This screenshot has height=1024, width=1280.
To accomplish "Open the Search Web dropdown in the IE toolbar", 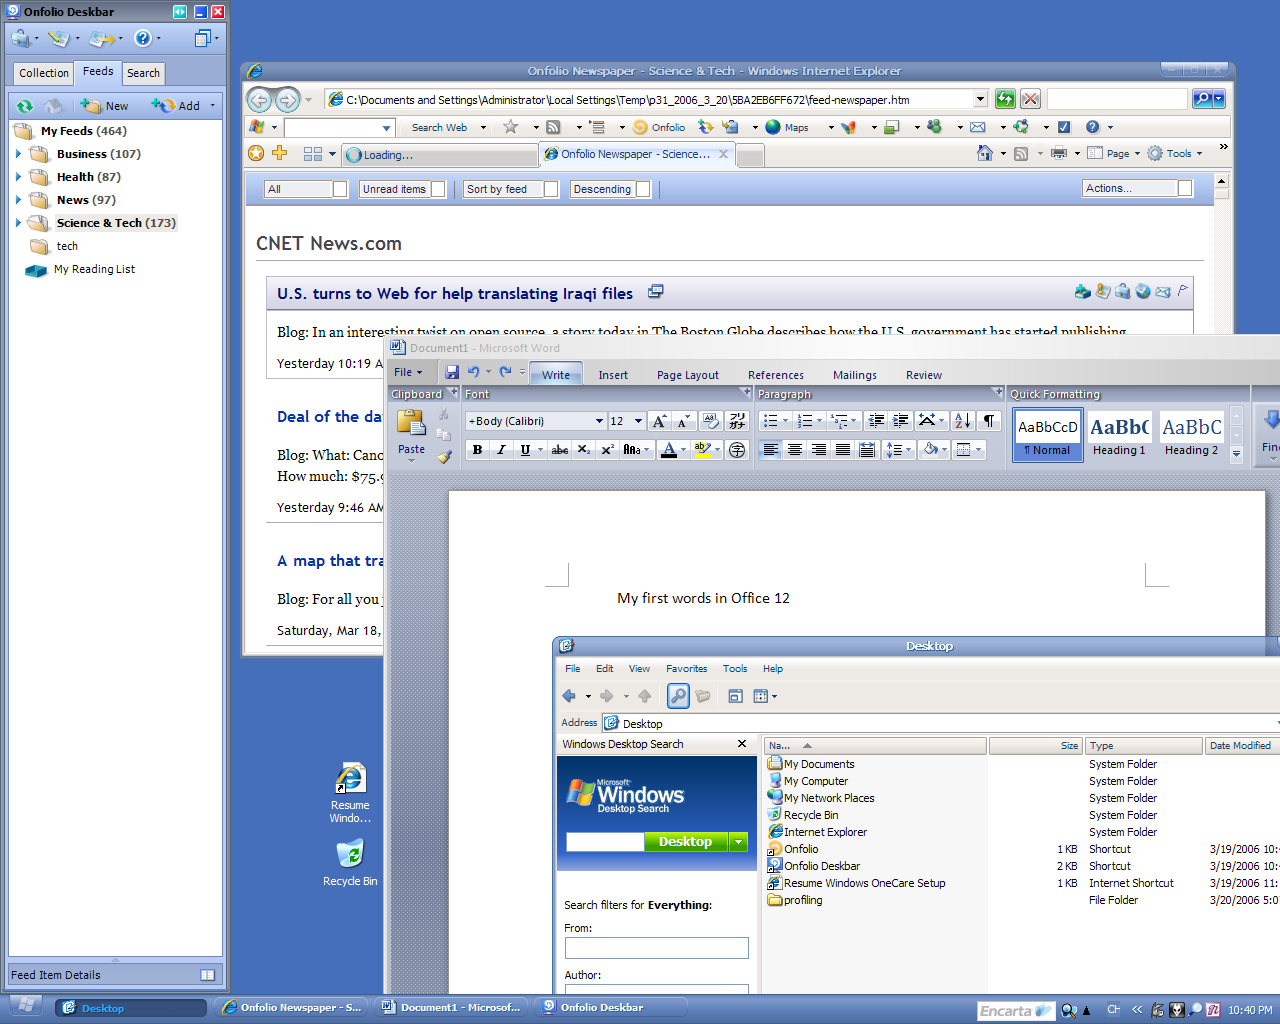I will click(483, 127).
